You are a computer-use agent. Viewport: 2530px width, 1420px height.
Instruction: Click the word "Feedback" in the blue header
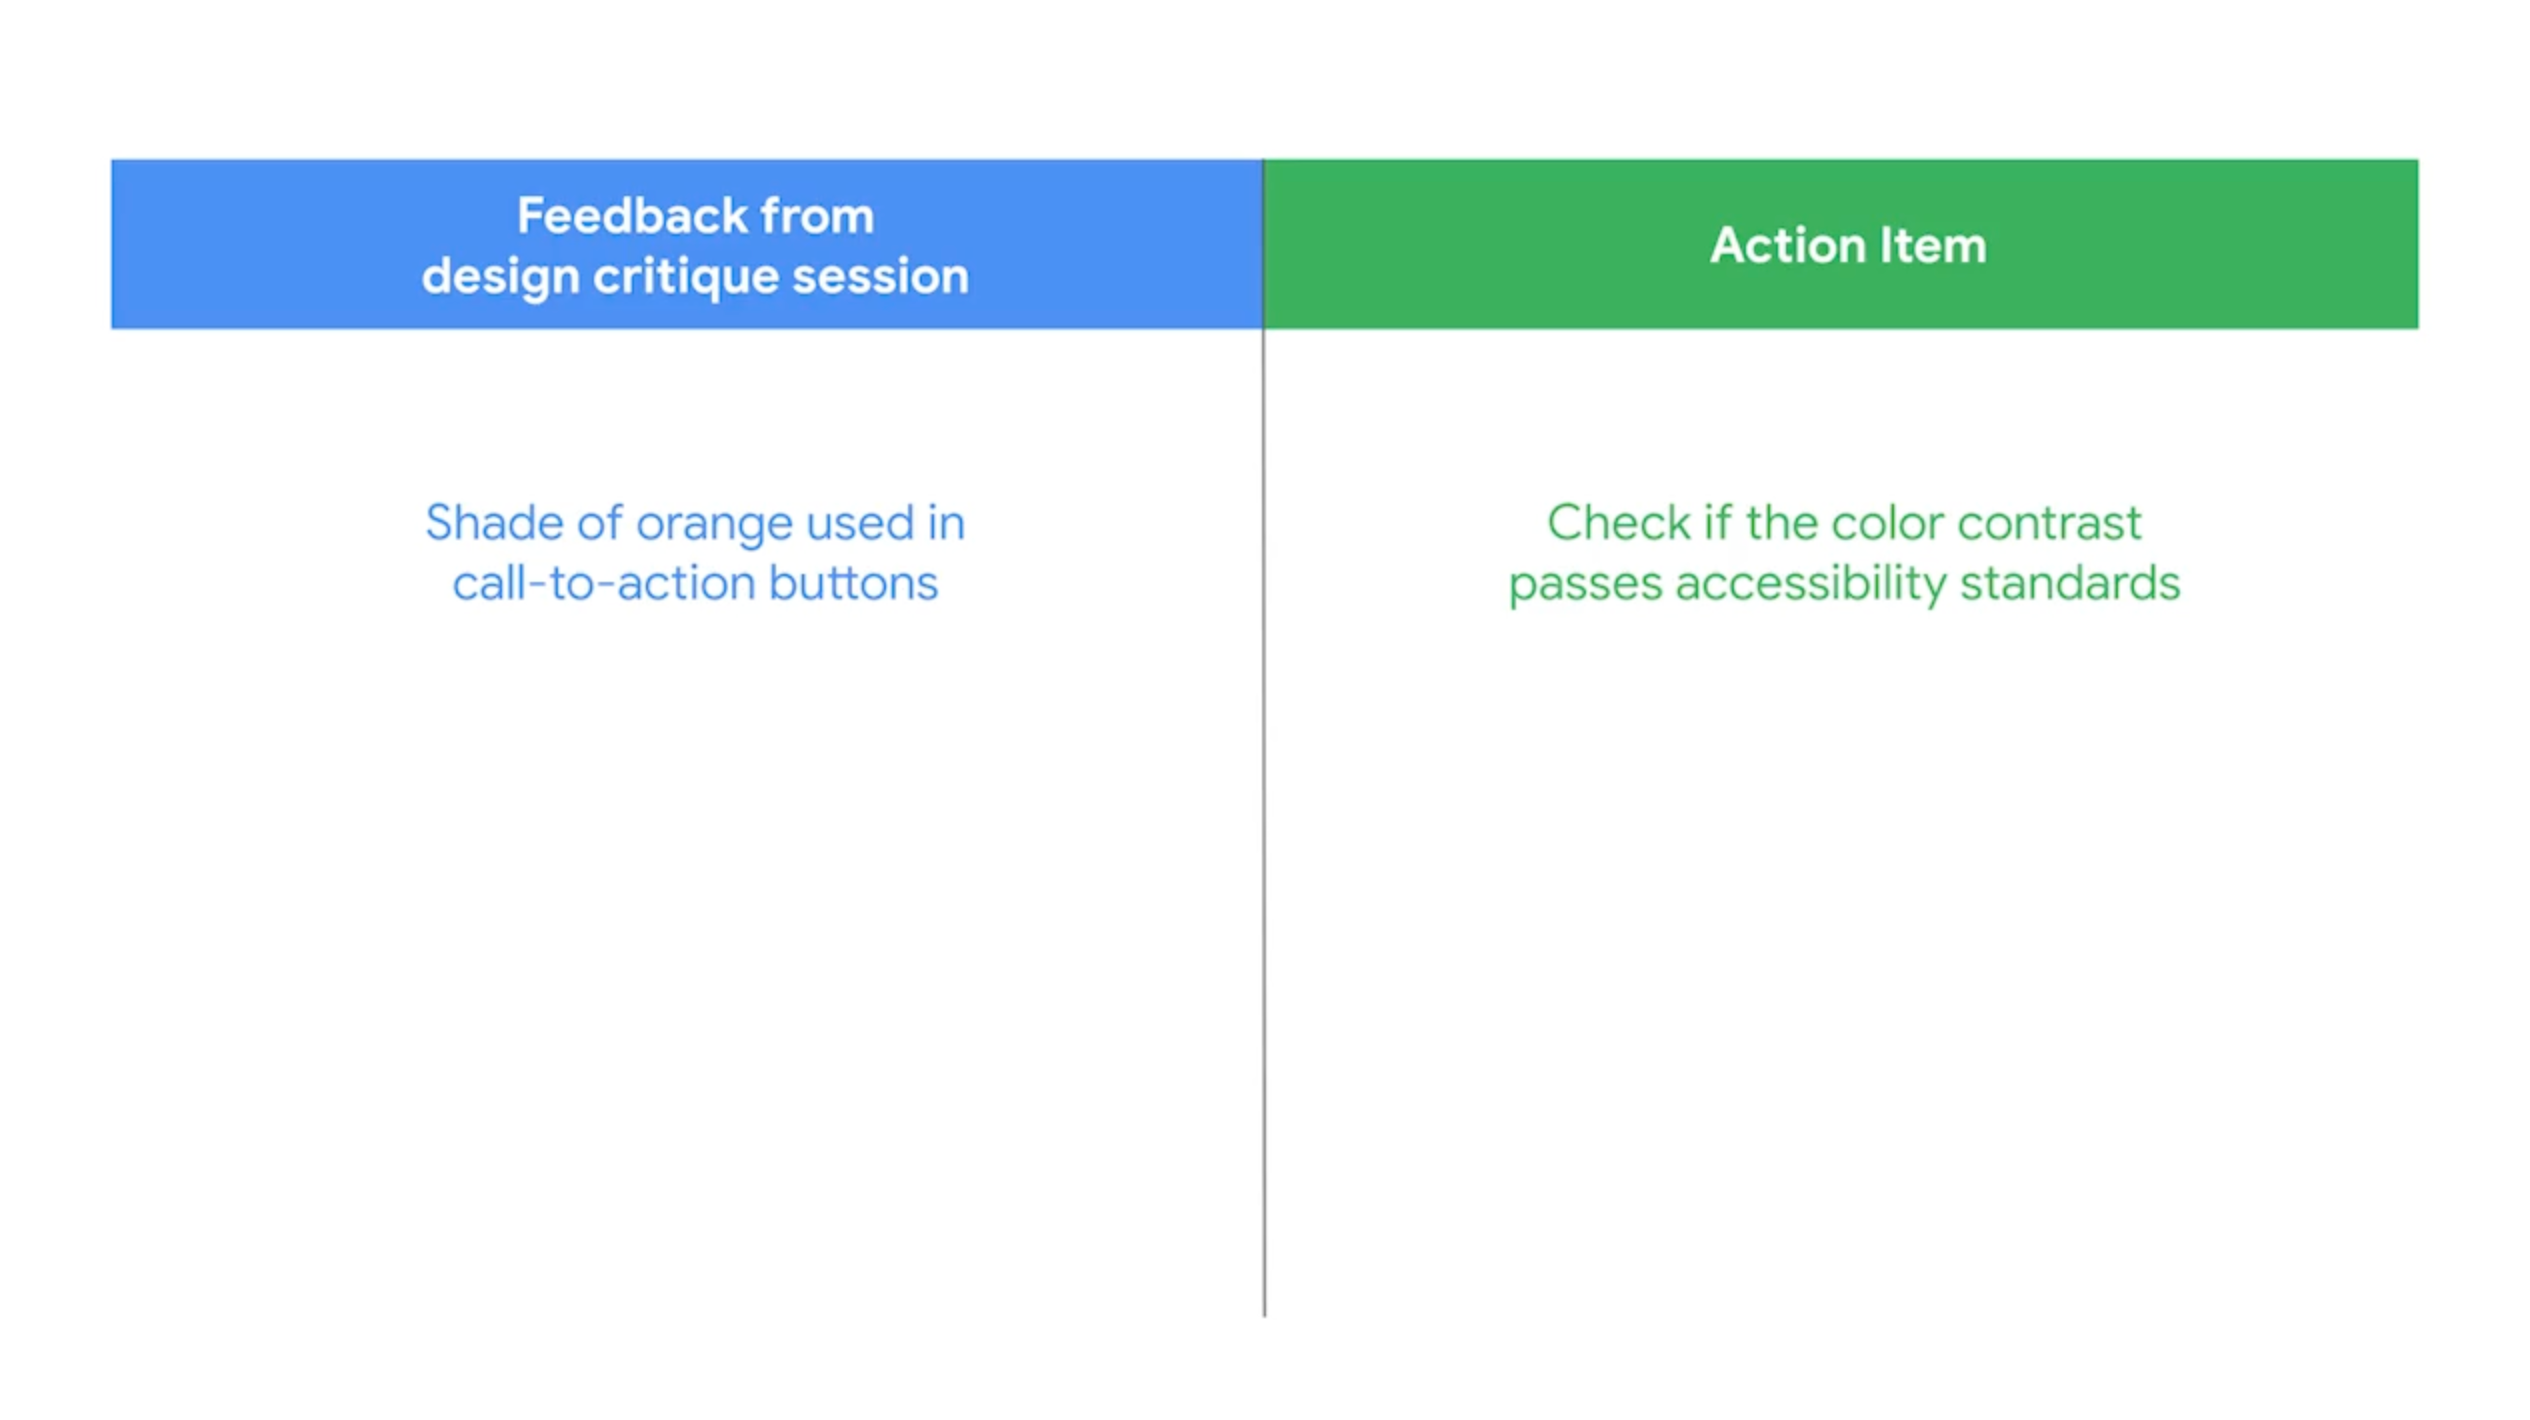[x=632, y=216]
